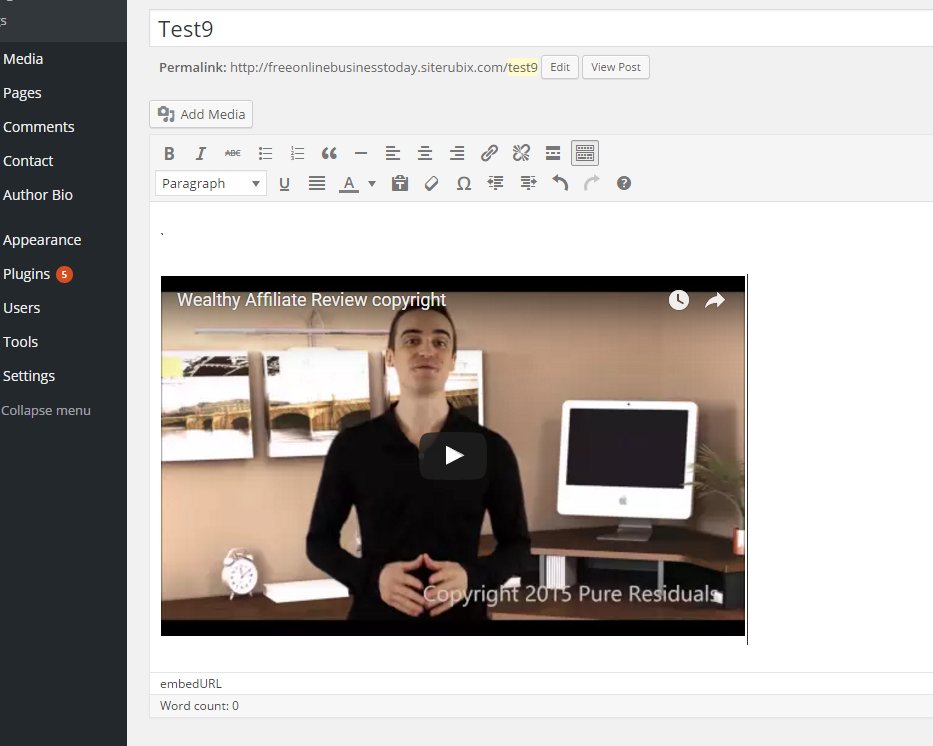The image size is (933, 746).
Task: Insert Read More tag
Action: pyautogui.click(x=553, y=153)
